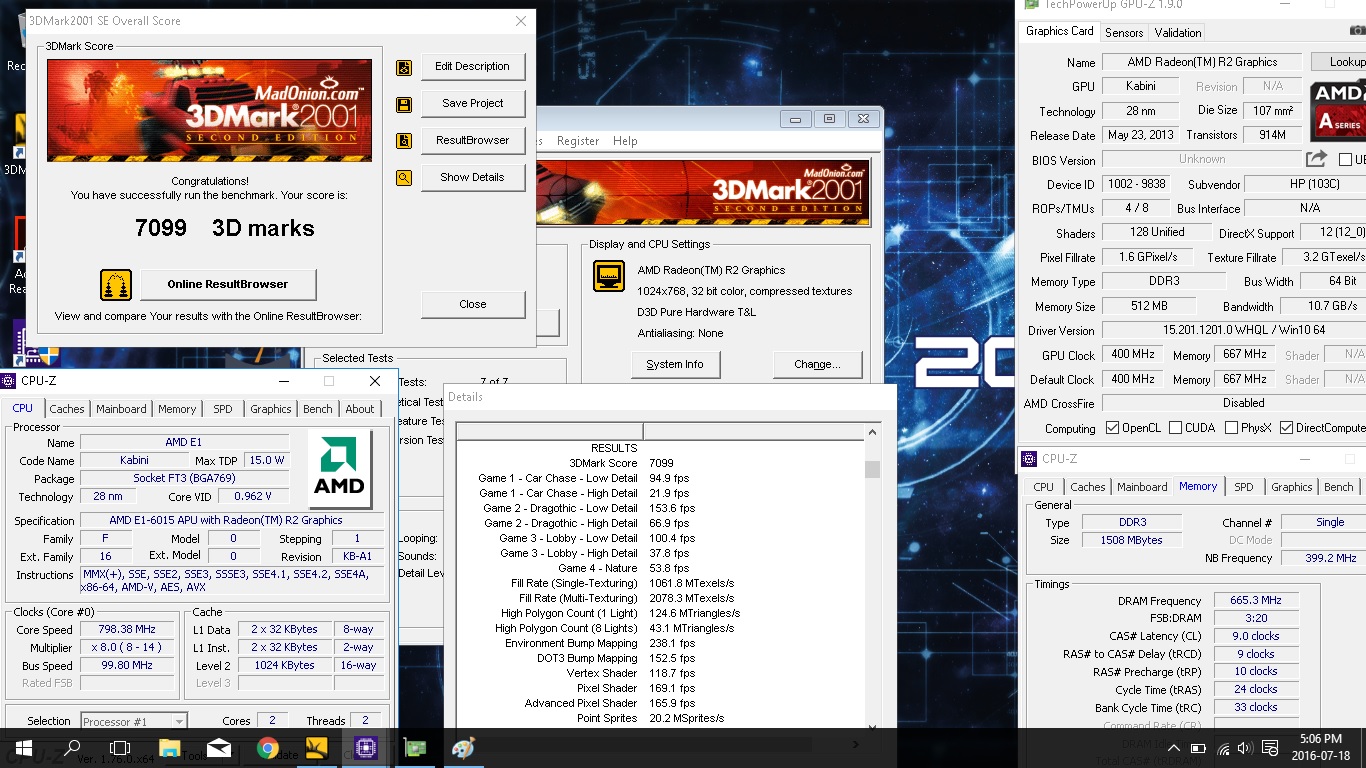Toggle the OpenCL checkbox in GPU-Z
The width and height of the screenshot is (1366, 768).
(1112, 428)
